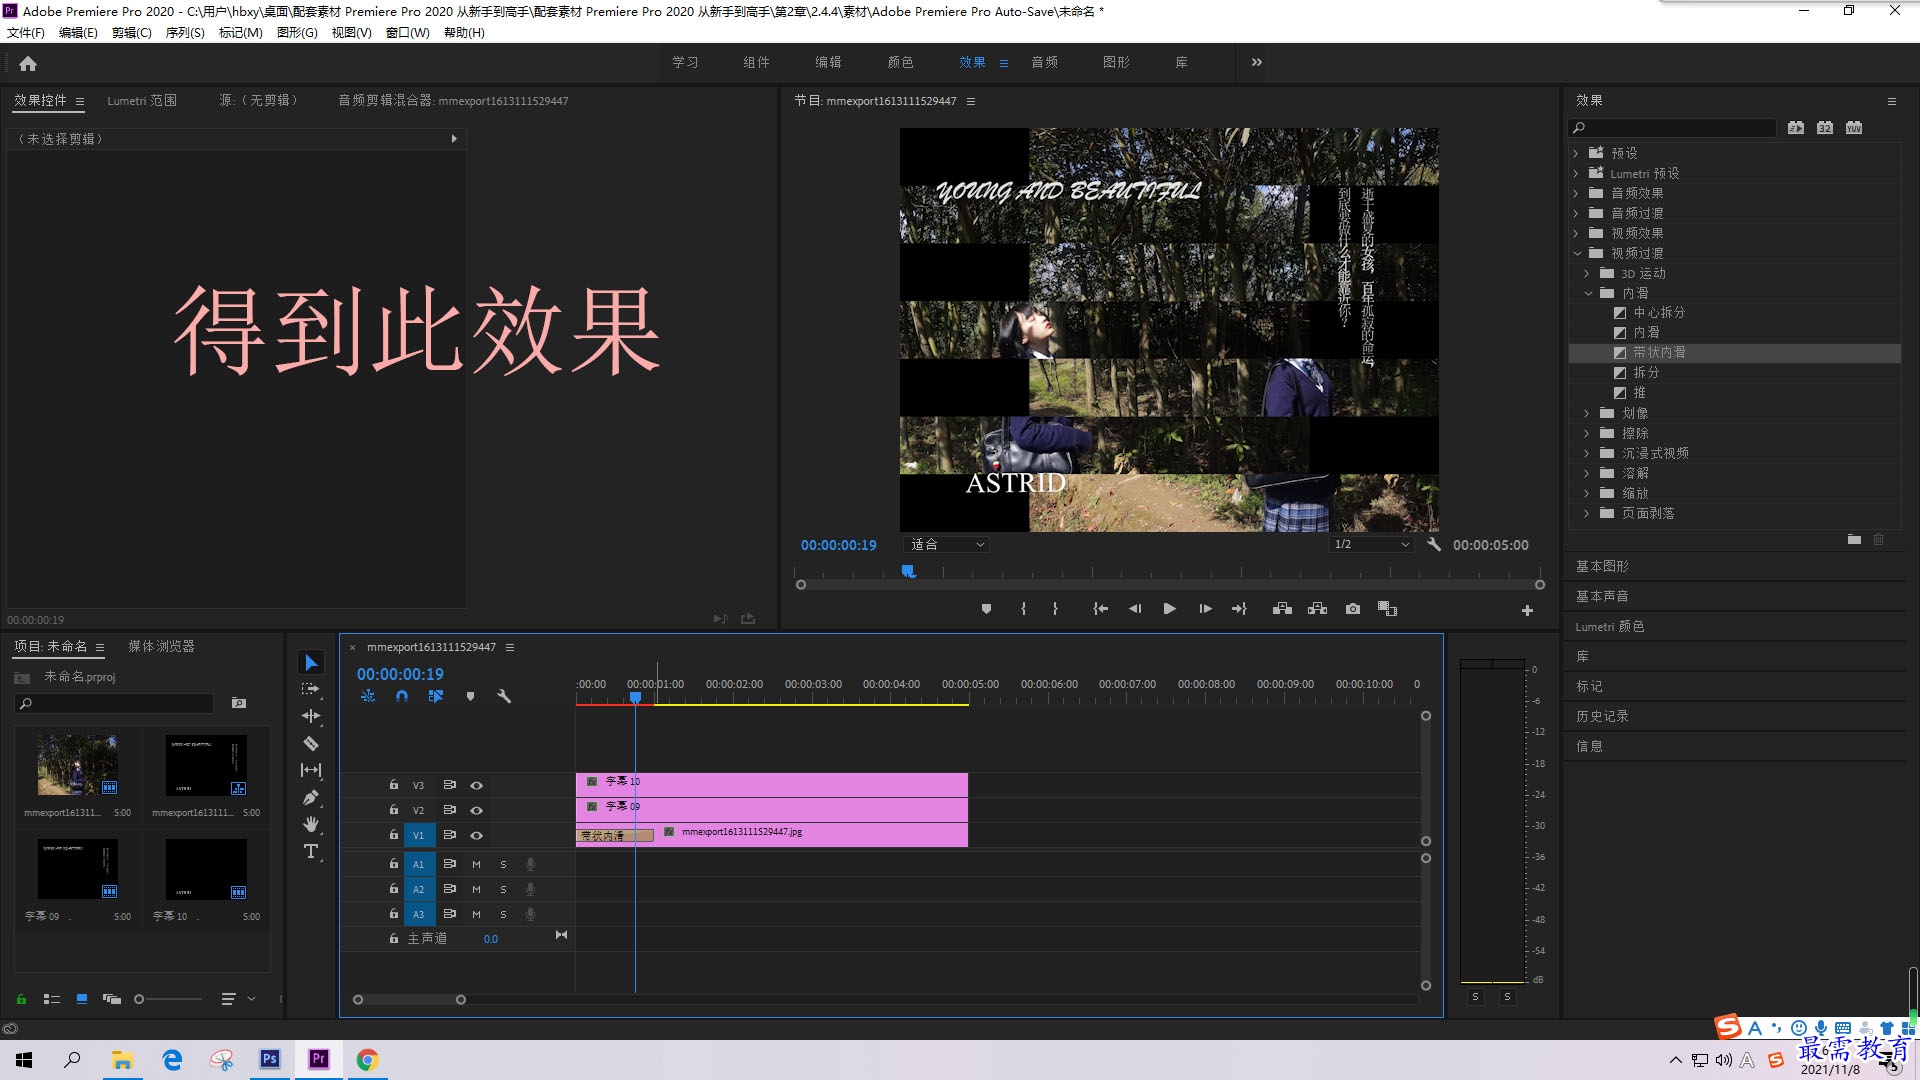Click Go to In point button
The width and height of the screenshot is (1920, 1080).
point(1100,609)
